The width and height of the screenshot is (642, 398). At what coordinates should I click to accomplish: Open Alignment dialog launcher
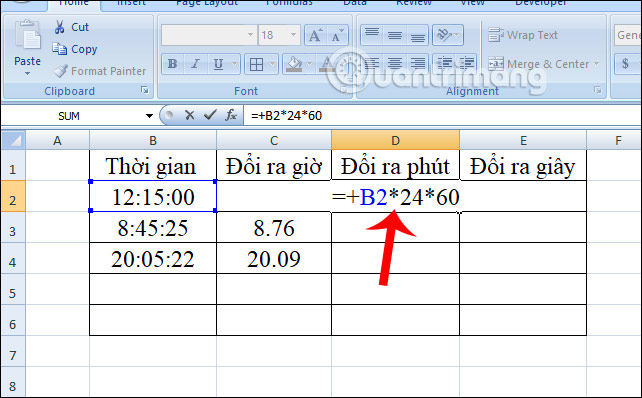coord(597,90)
